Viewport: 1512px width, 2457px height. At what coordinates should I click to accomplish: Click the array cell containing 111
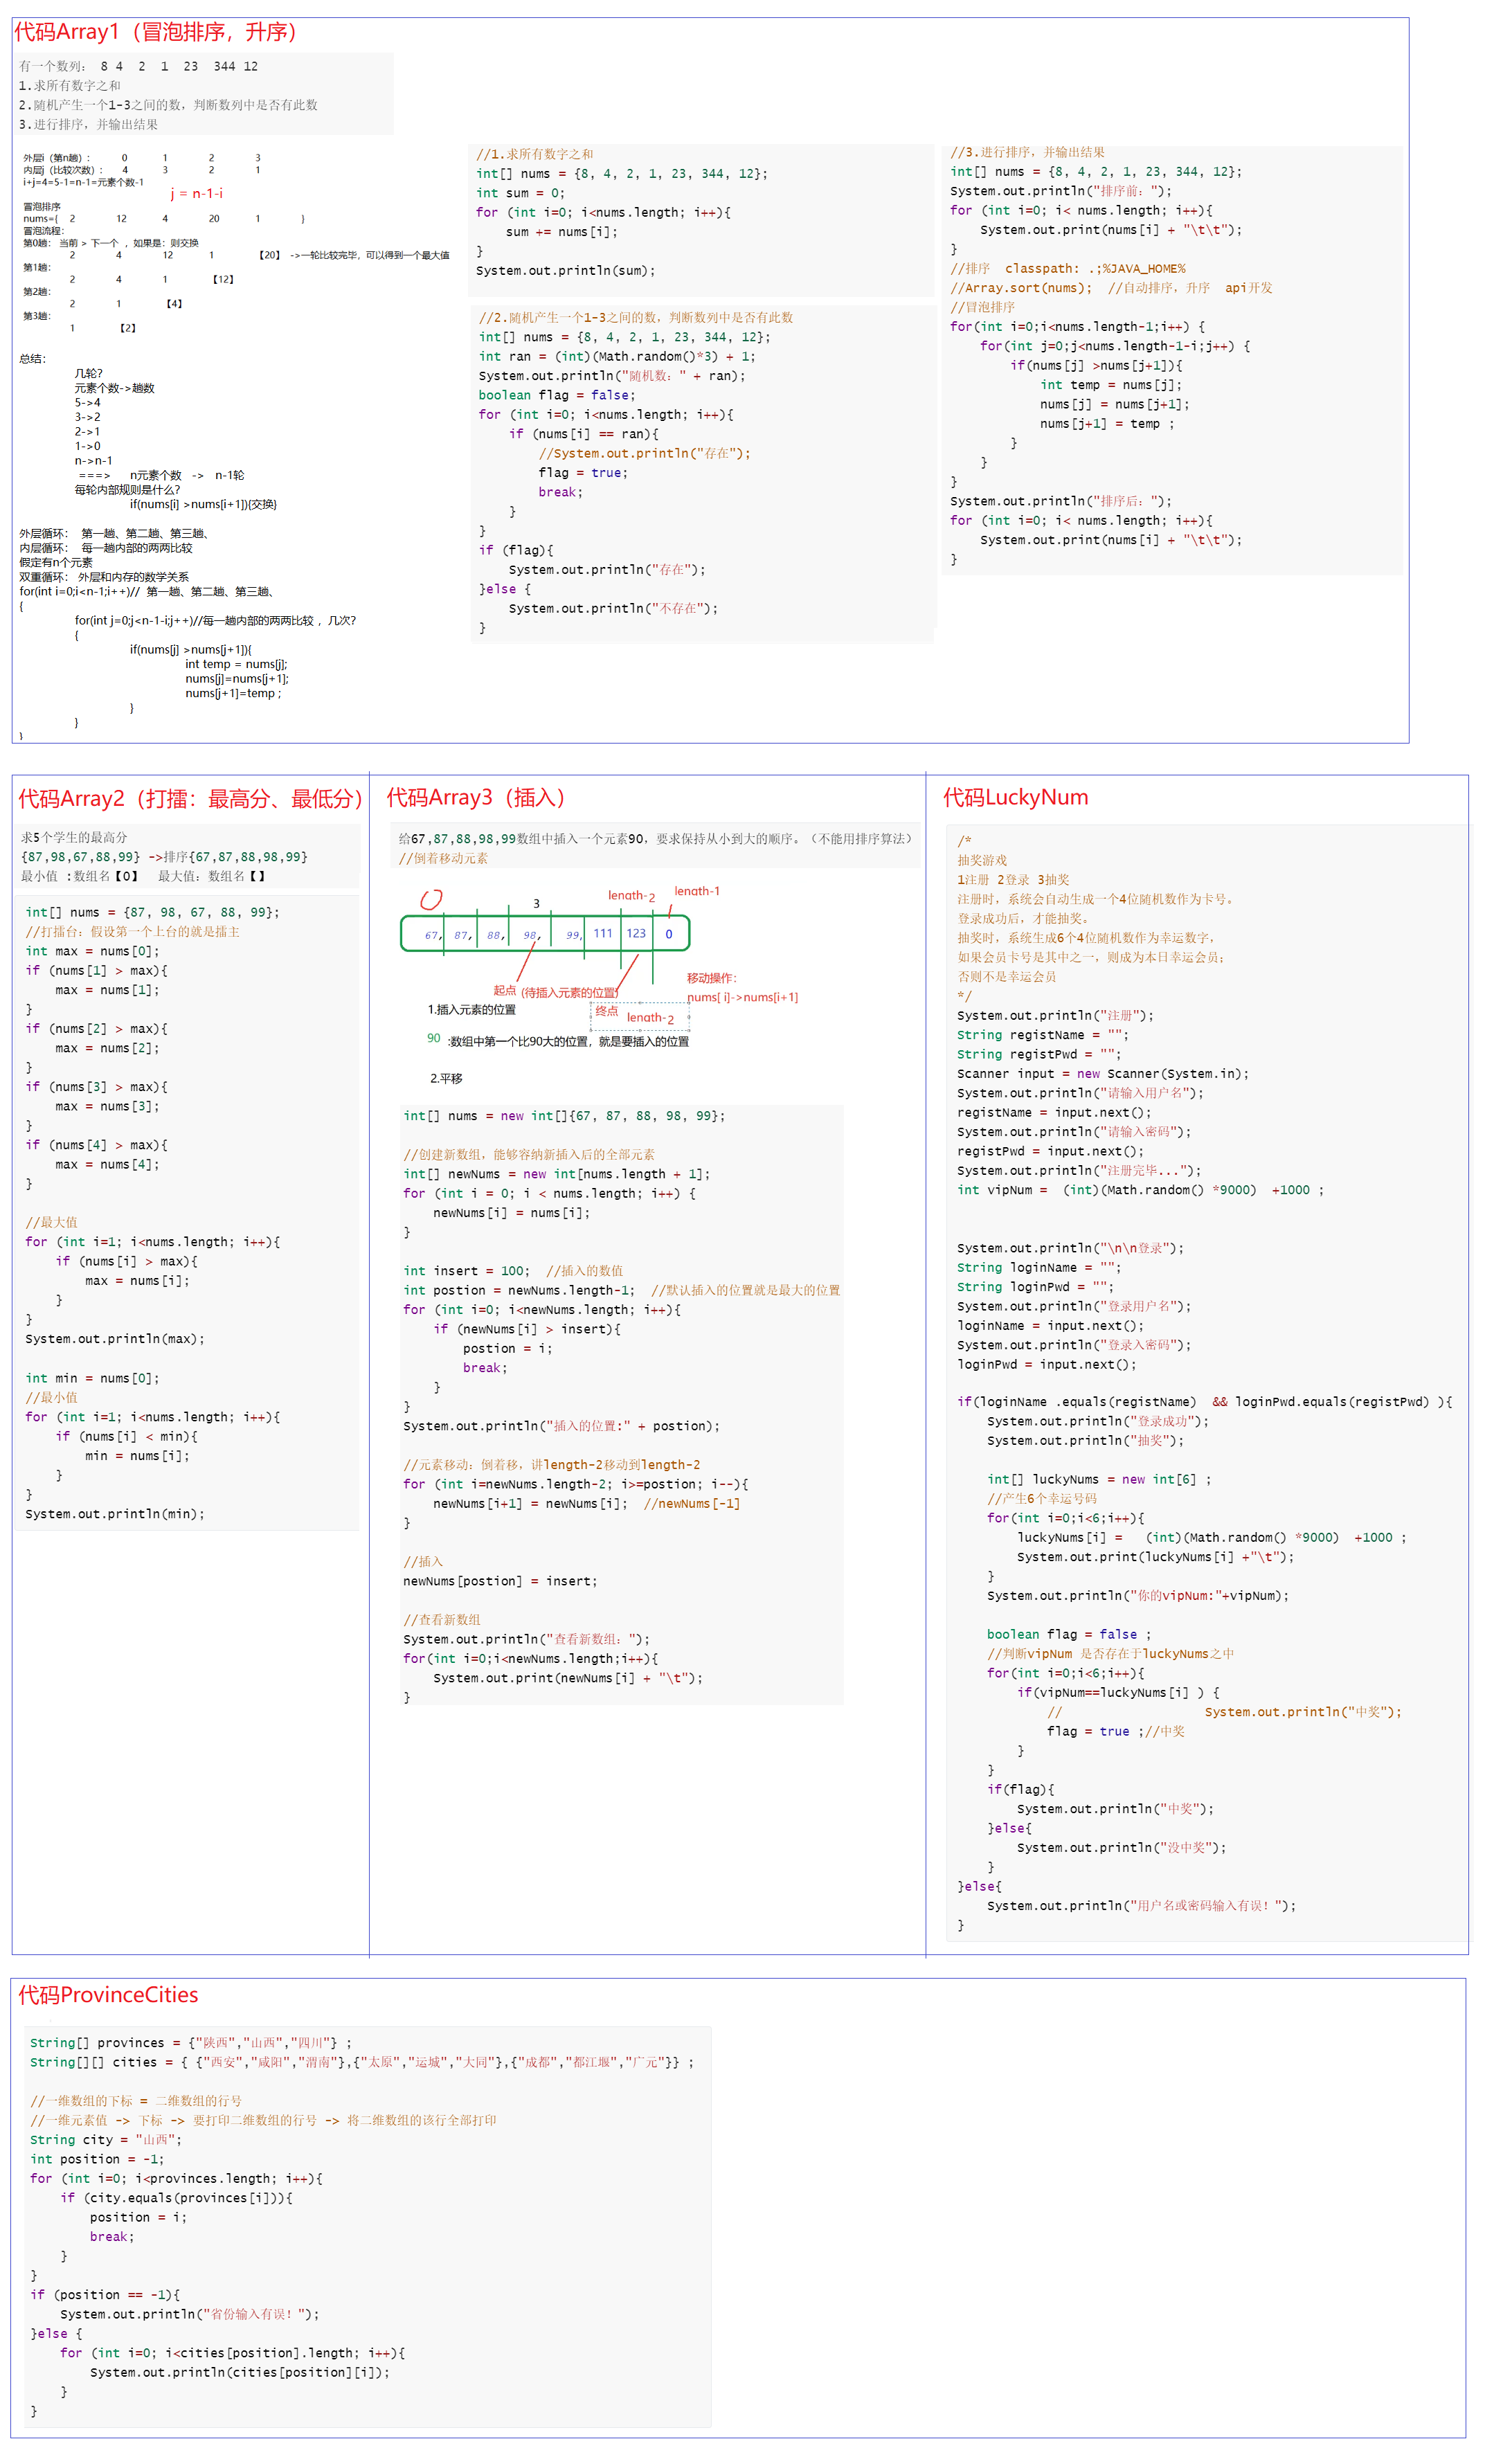point(603,933)
